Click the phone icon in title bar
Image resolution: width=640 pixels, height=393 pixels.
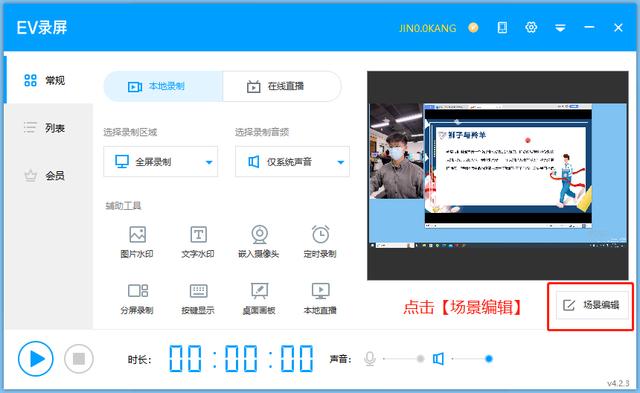point(502,27)
